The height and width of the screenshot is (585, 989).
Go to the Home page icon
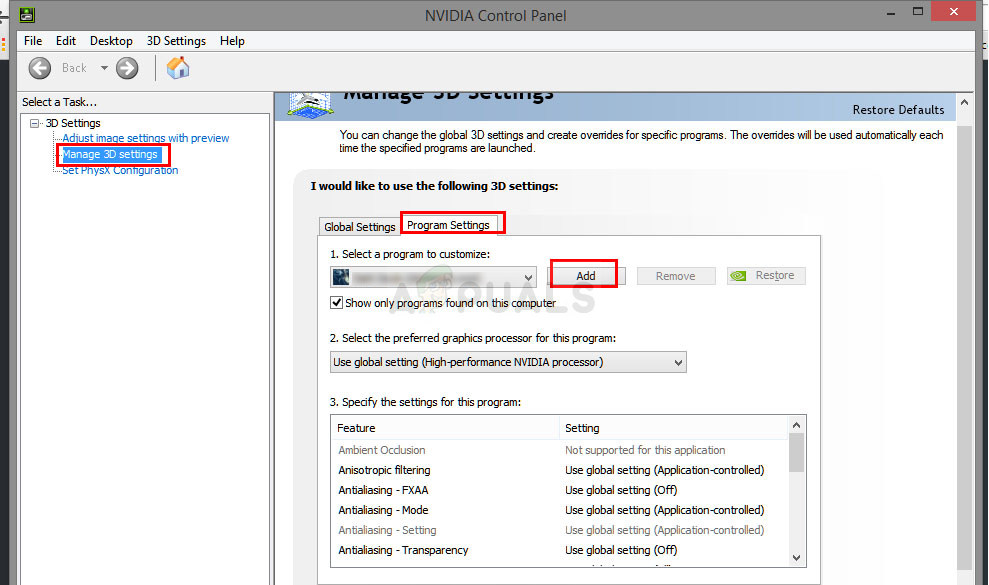tap(178, 68)
